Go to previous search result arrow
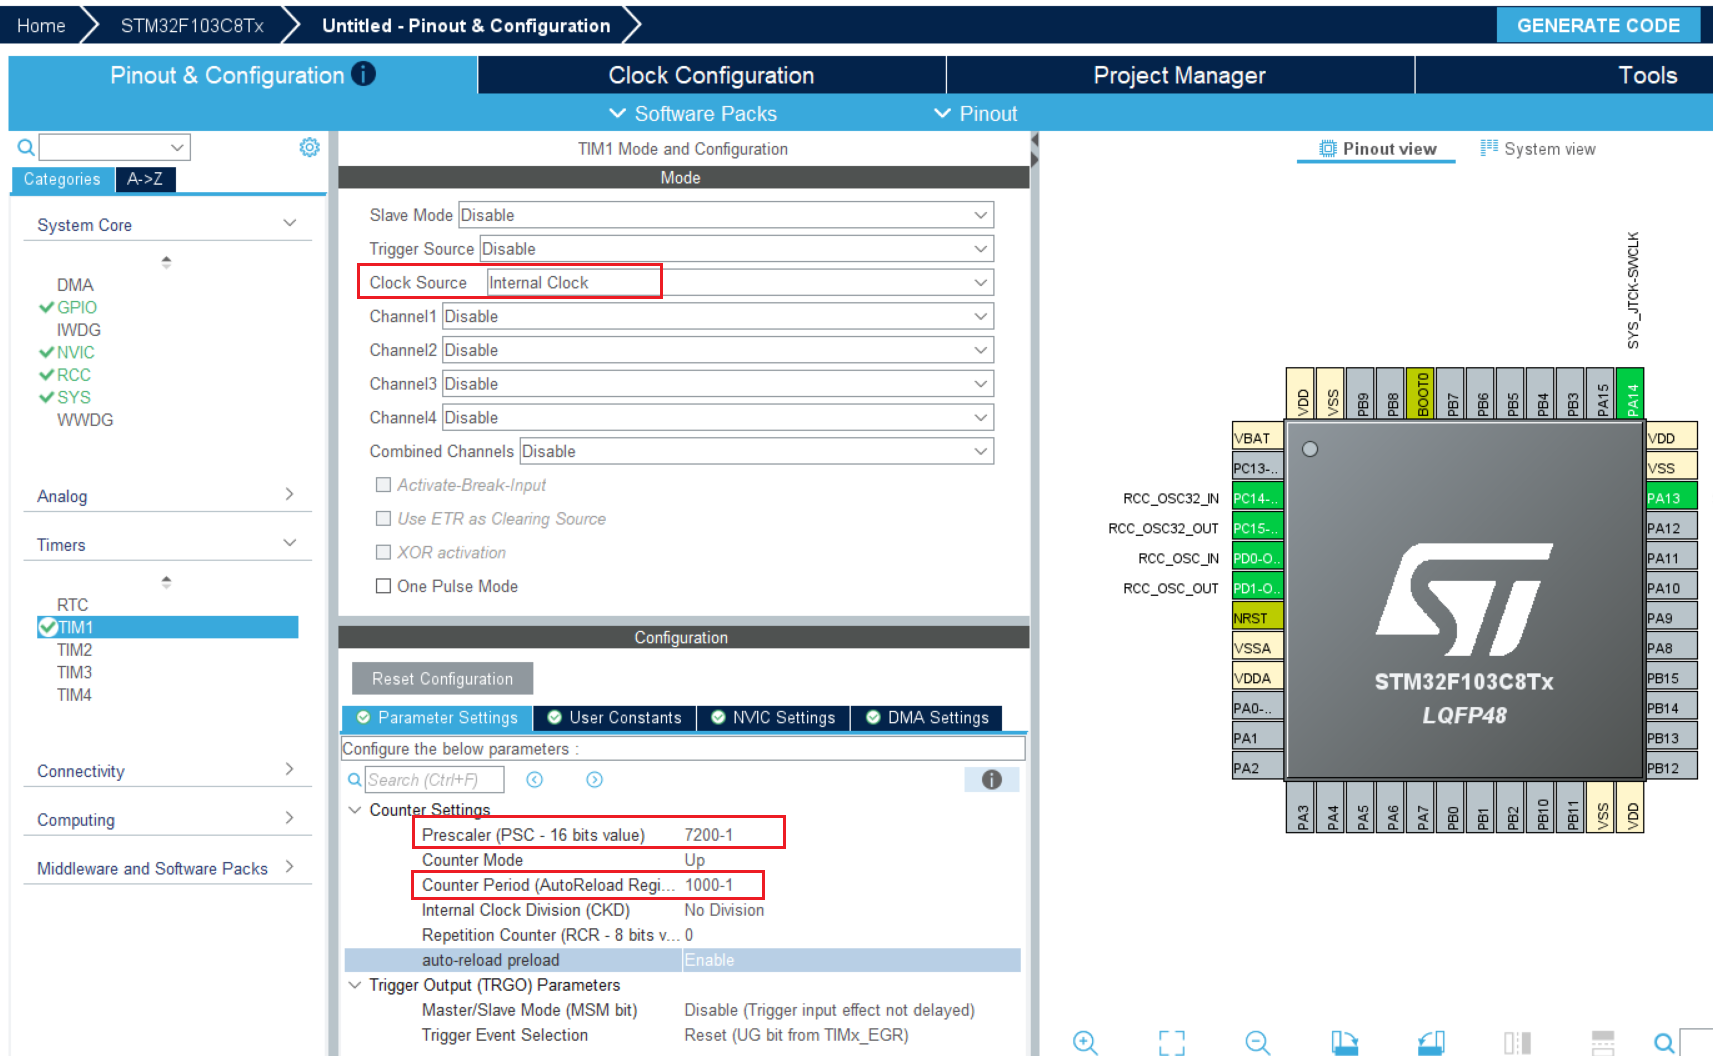Viewport: 1713px width, 1056px height. tap(535, 780)
